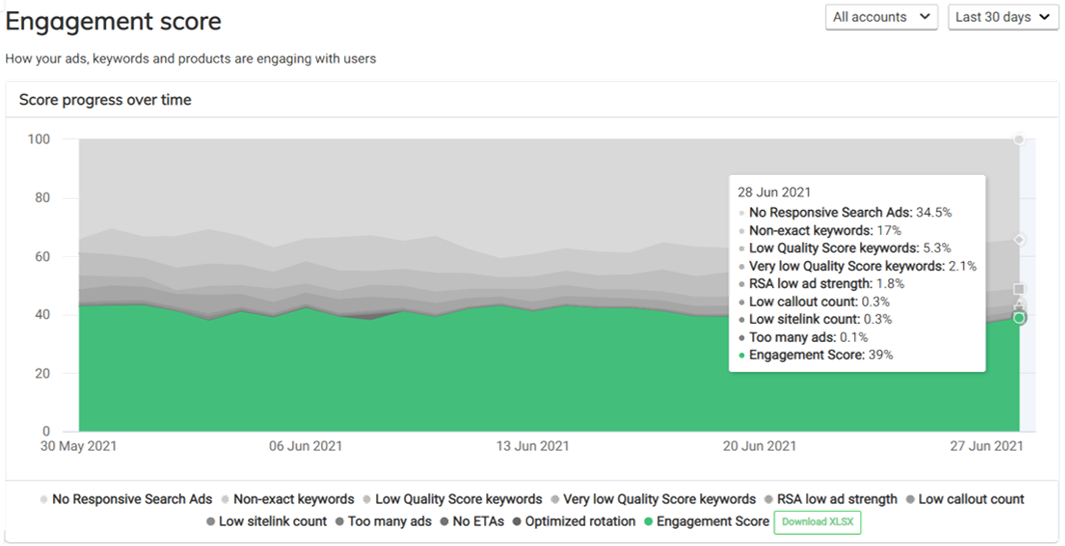Toggle Low sitelink count legend item
The width and height of the screenshot is (1065, 546).
[272, 521]
